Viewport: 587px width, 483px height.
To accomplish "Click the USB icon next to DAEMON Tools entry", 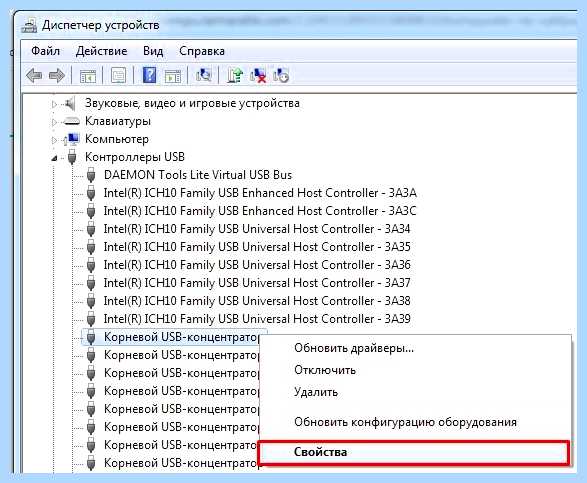I will [x=91, y=175].
